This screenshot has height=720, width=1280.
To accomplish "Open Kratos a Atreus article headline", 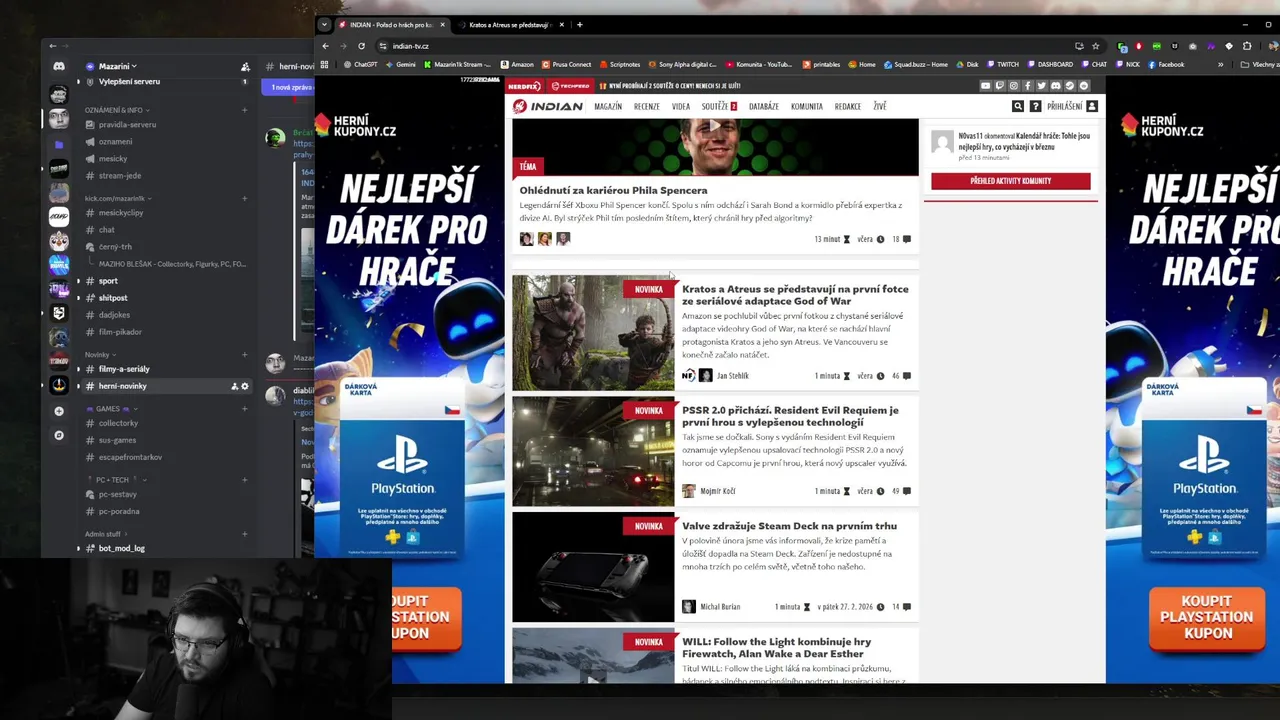I will [795, 295].
